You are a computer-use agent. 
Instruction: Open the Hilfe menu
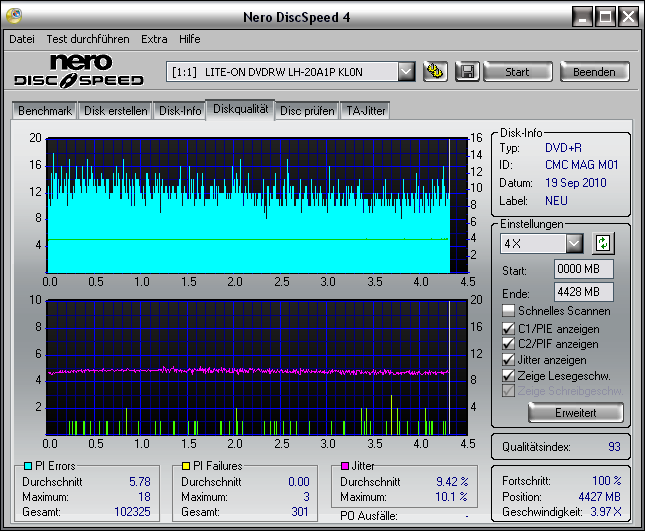click(x=190, y=39)
